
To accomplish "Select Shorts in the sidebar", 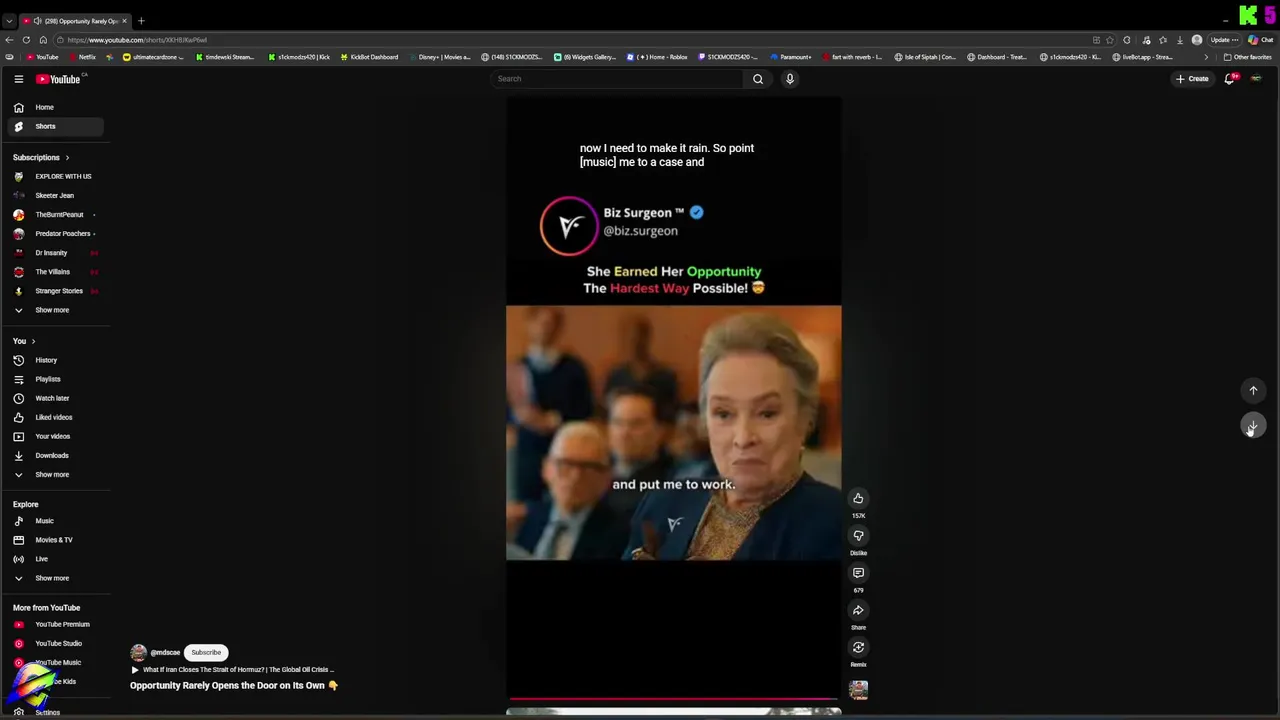I will (x=55, y=126).
